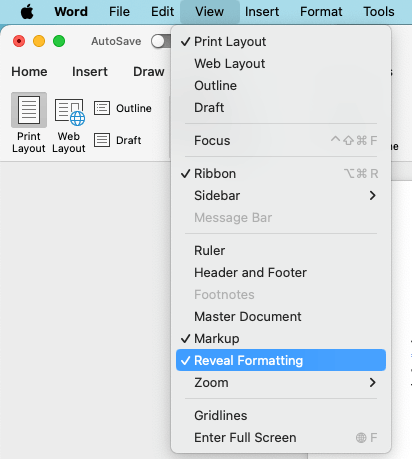
Task: Select Header and Footer
Action: [x=281, y=272]
